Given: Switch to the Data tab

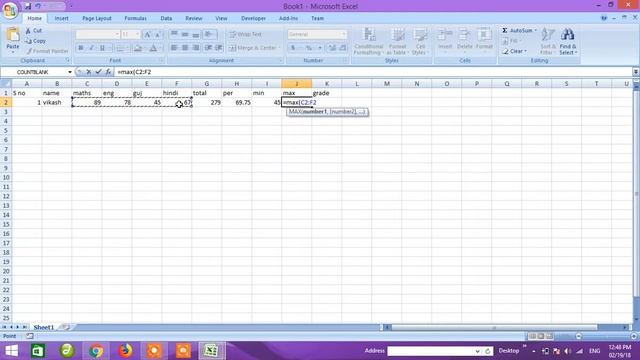Looking at the screenshot, I should pos(166,18).
